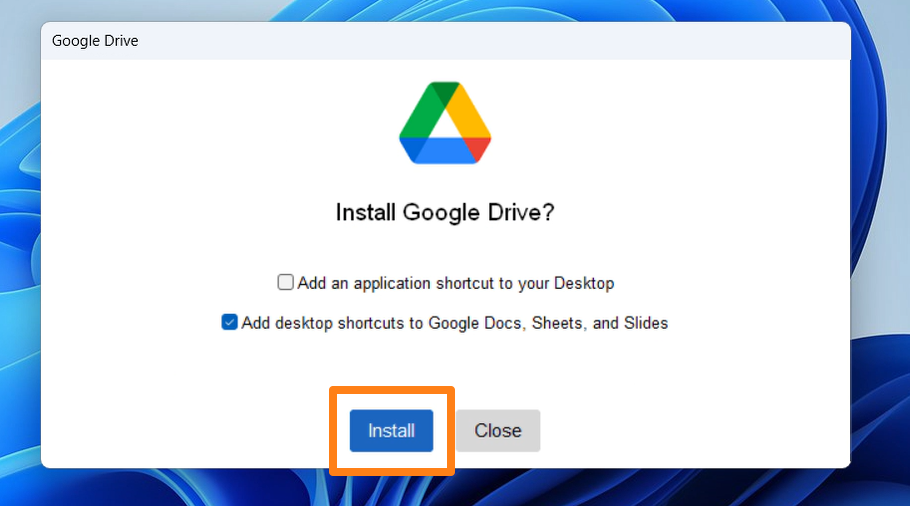910x506 pixels.
Task: Click the Close button
Action: pyautogui.click(x=498, y=431)
